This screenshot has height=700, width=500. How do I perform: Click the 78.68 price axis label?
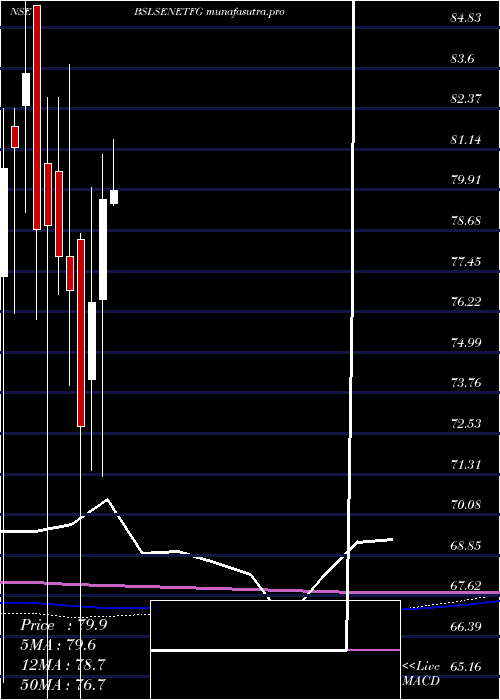click(x=466, y=220)
